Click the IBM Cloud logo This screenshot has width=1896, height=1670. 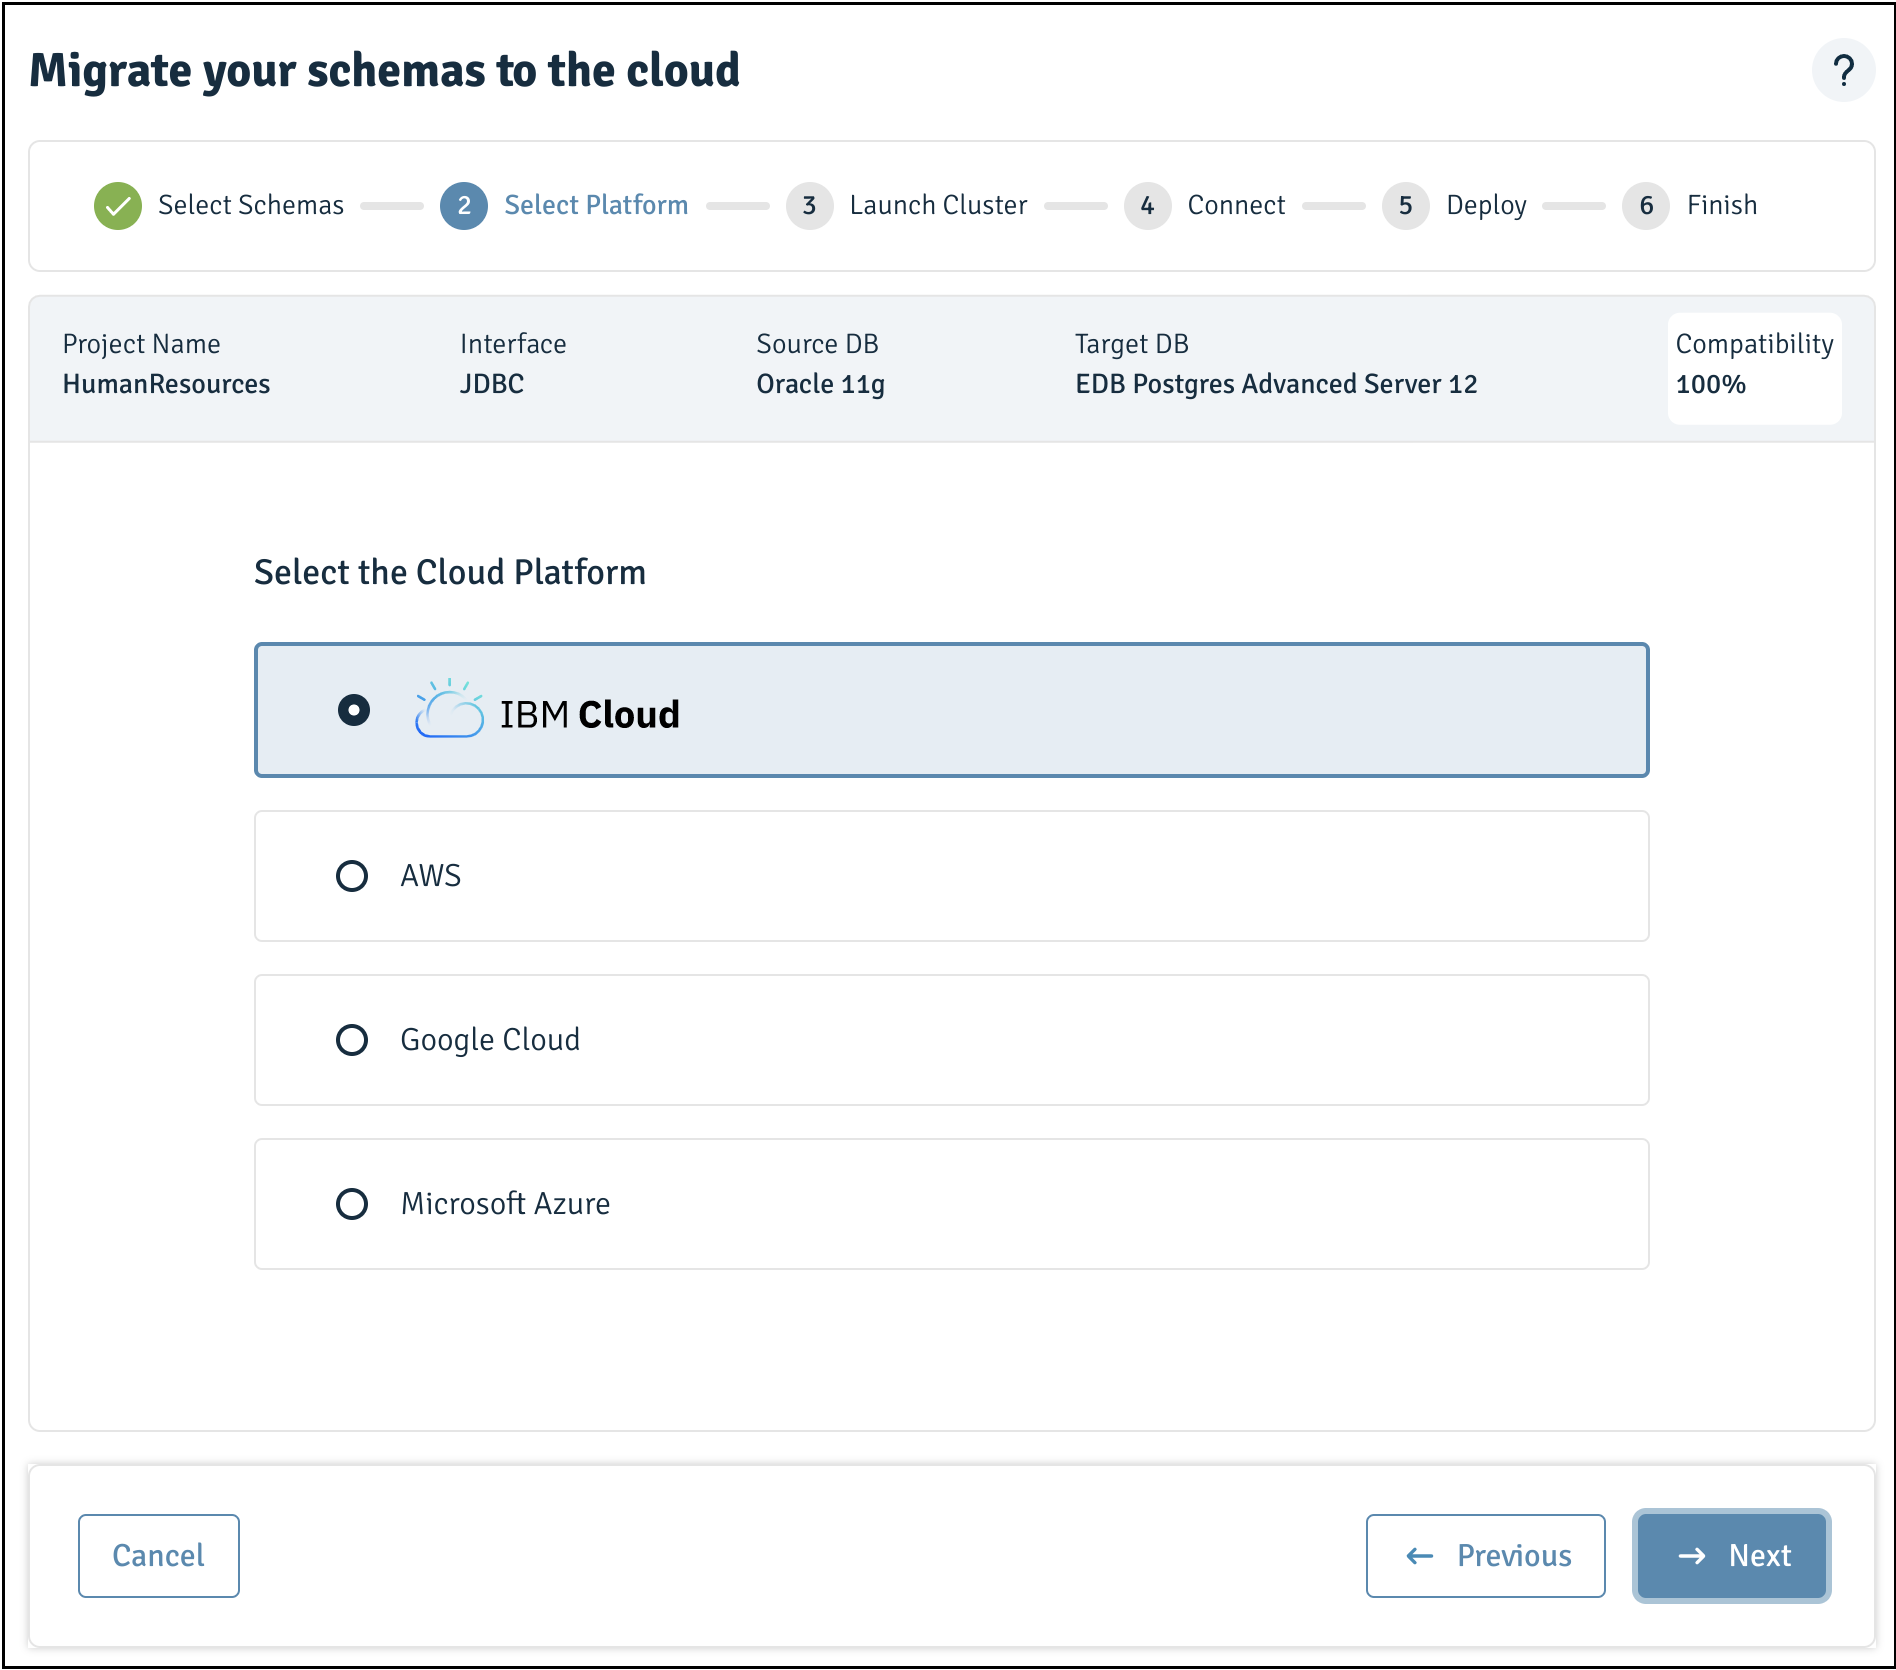tap(547, 710)
